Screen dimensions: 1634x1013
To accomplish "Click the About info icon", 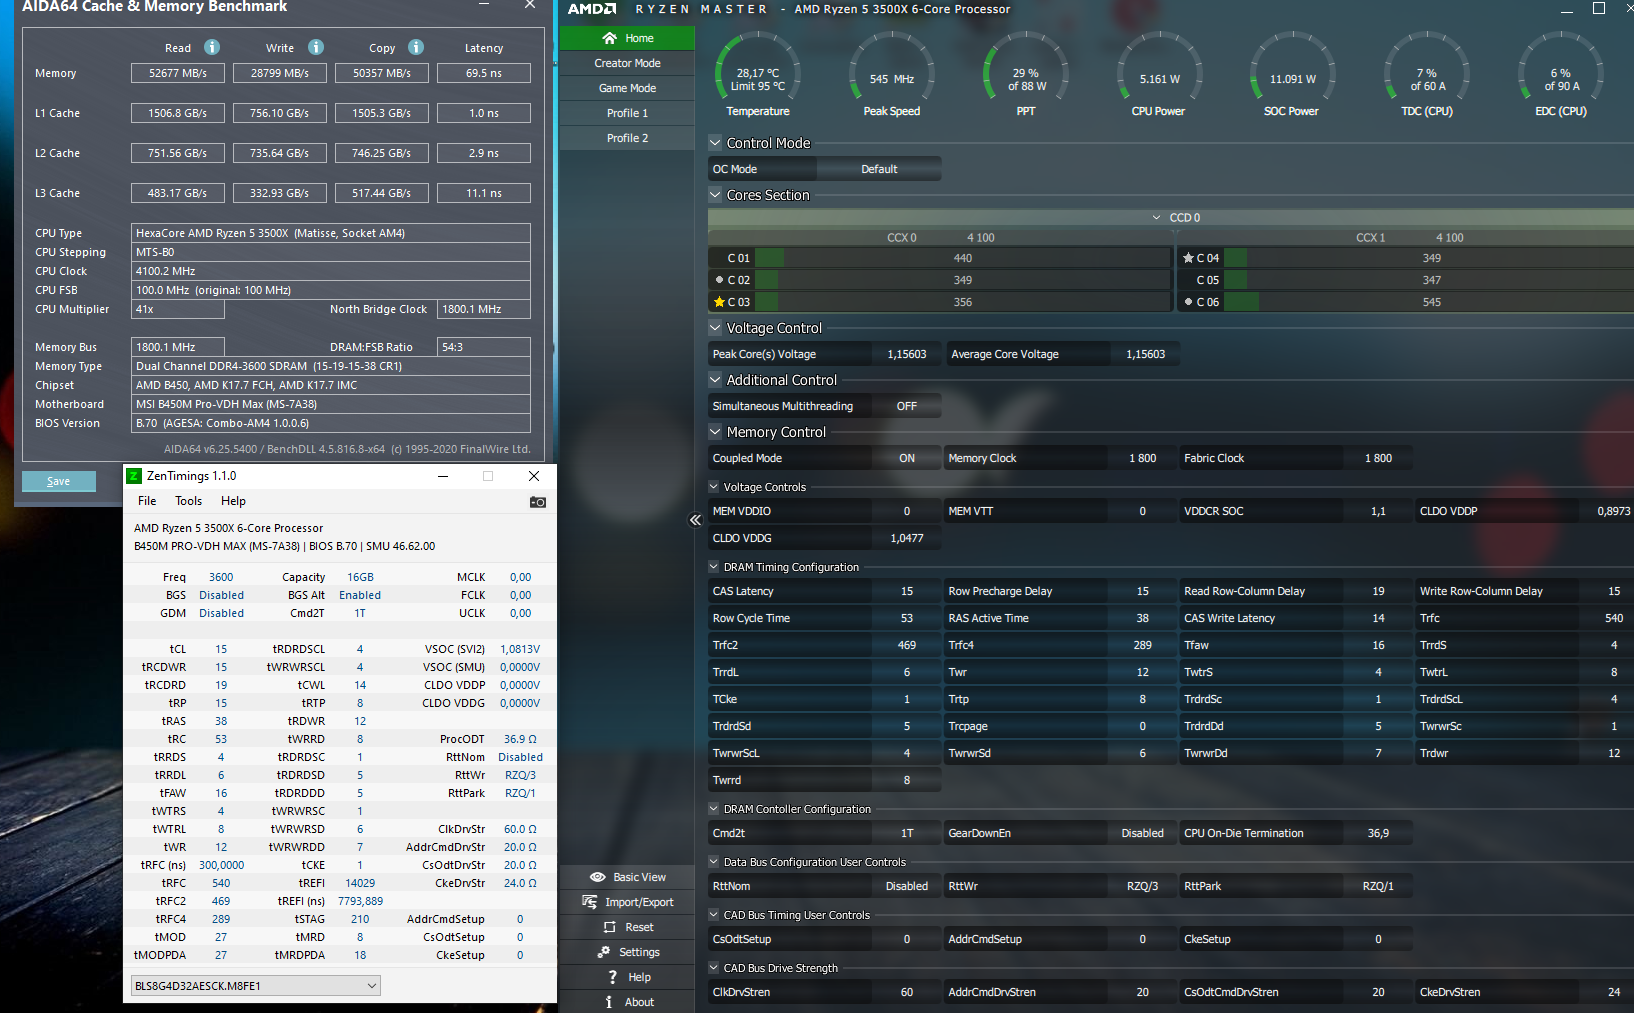I will point(609,1002).
